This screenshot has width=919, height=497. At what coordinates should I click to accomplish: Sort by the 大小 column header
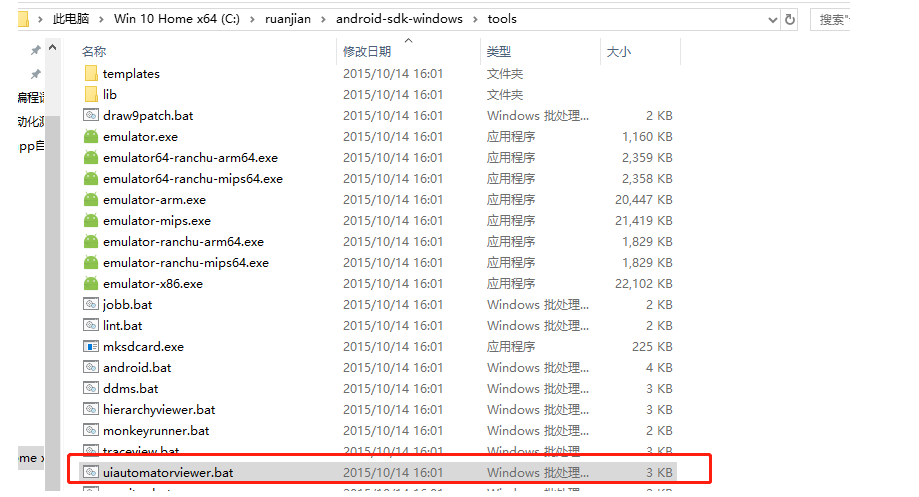click(619, 52)
